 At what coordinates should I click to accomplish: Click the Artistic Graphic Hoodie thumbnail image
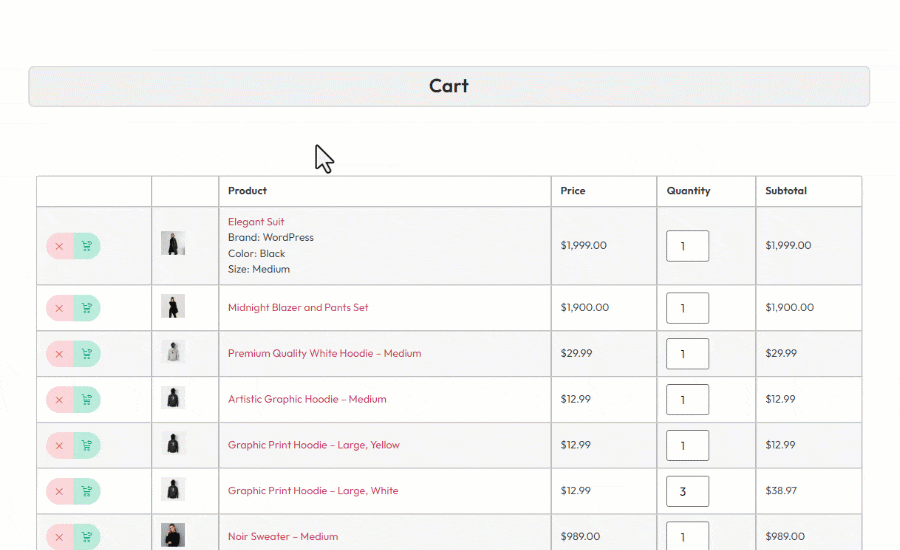(x=173, y=398)
